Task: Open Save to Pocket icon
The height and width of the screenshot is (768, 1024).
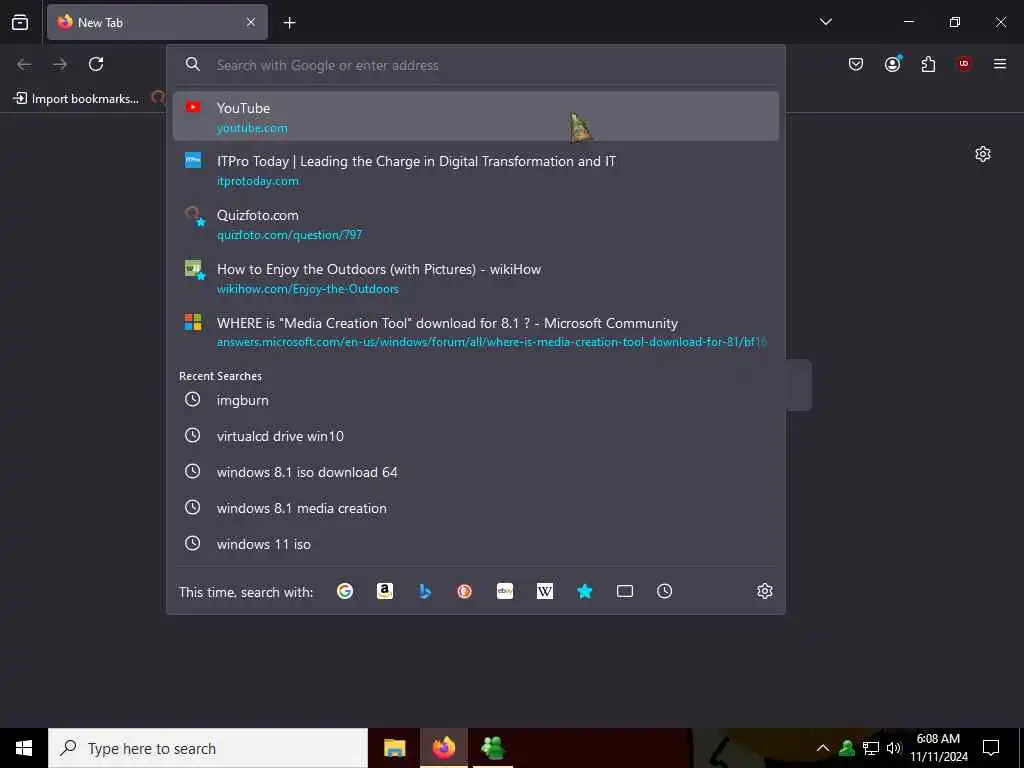Action: [x=856, y=64]
